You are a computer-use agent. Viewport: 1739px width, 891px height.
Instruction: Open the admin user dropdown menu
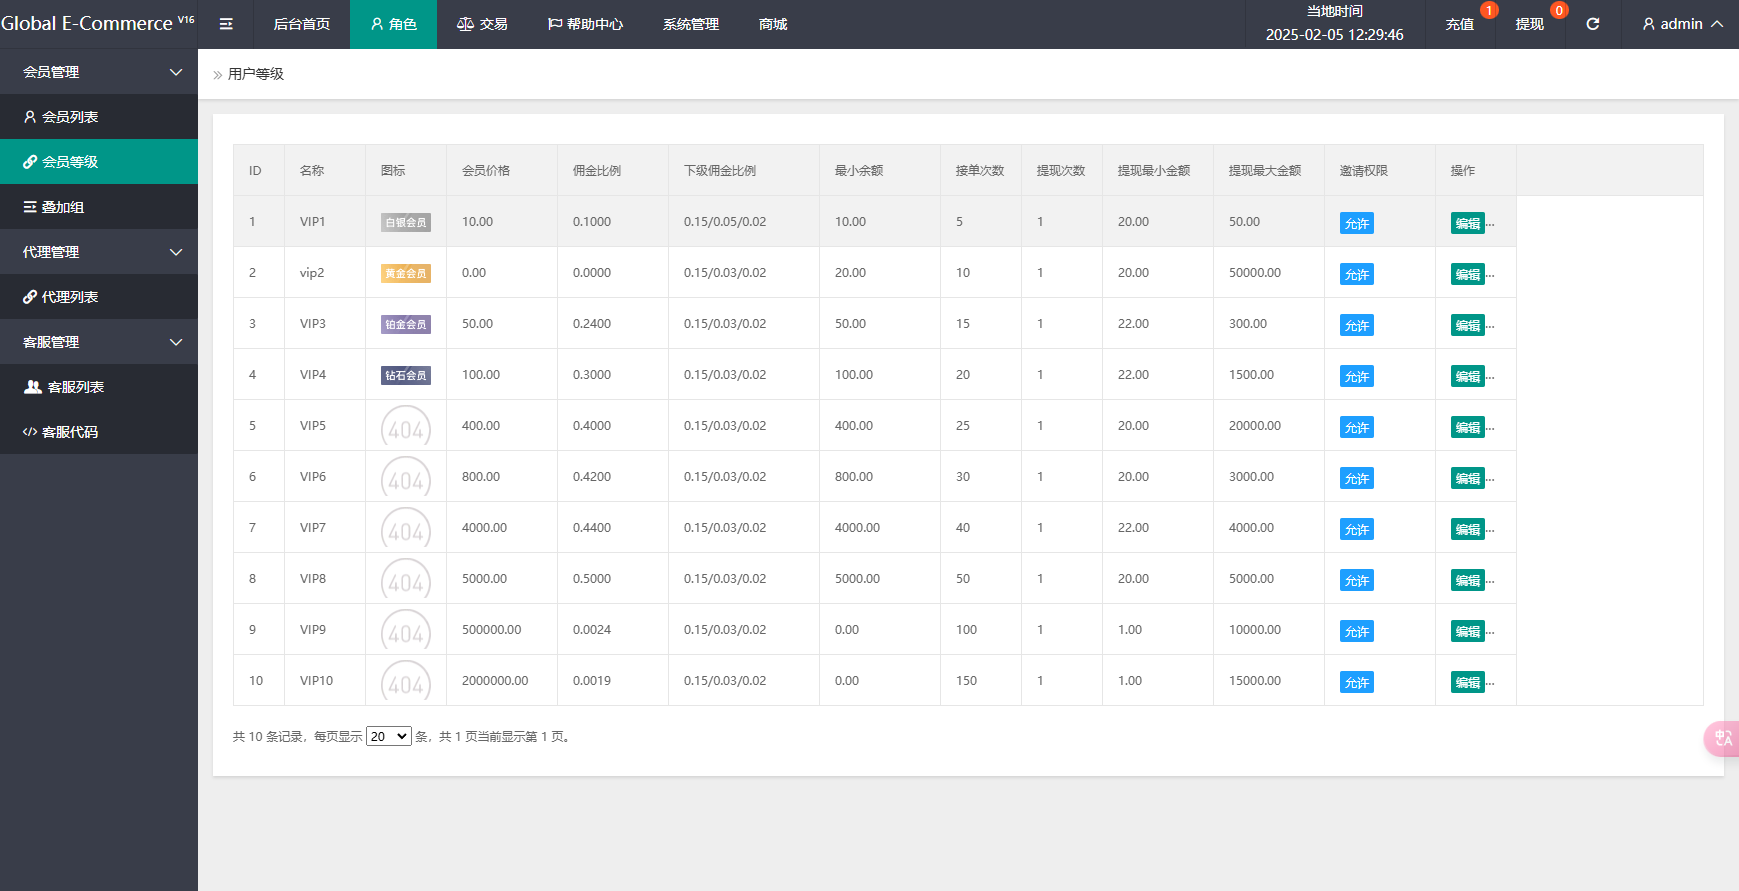pyautogui.click(x=1682, y=24)
